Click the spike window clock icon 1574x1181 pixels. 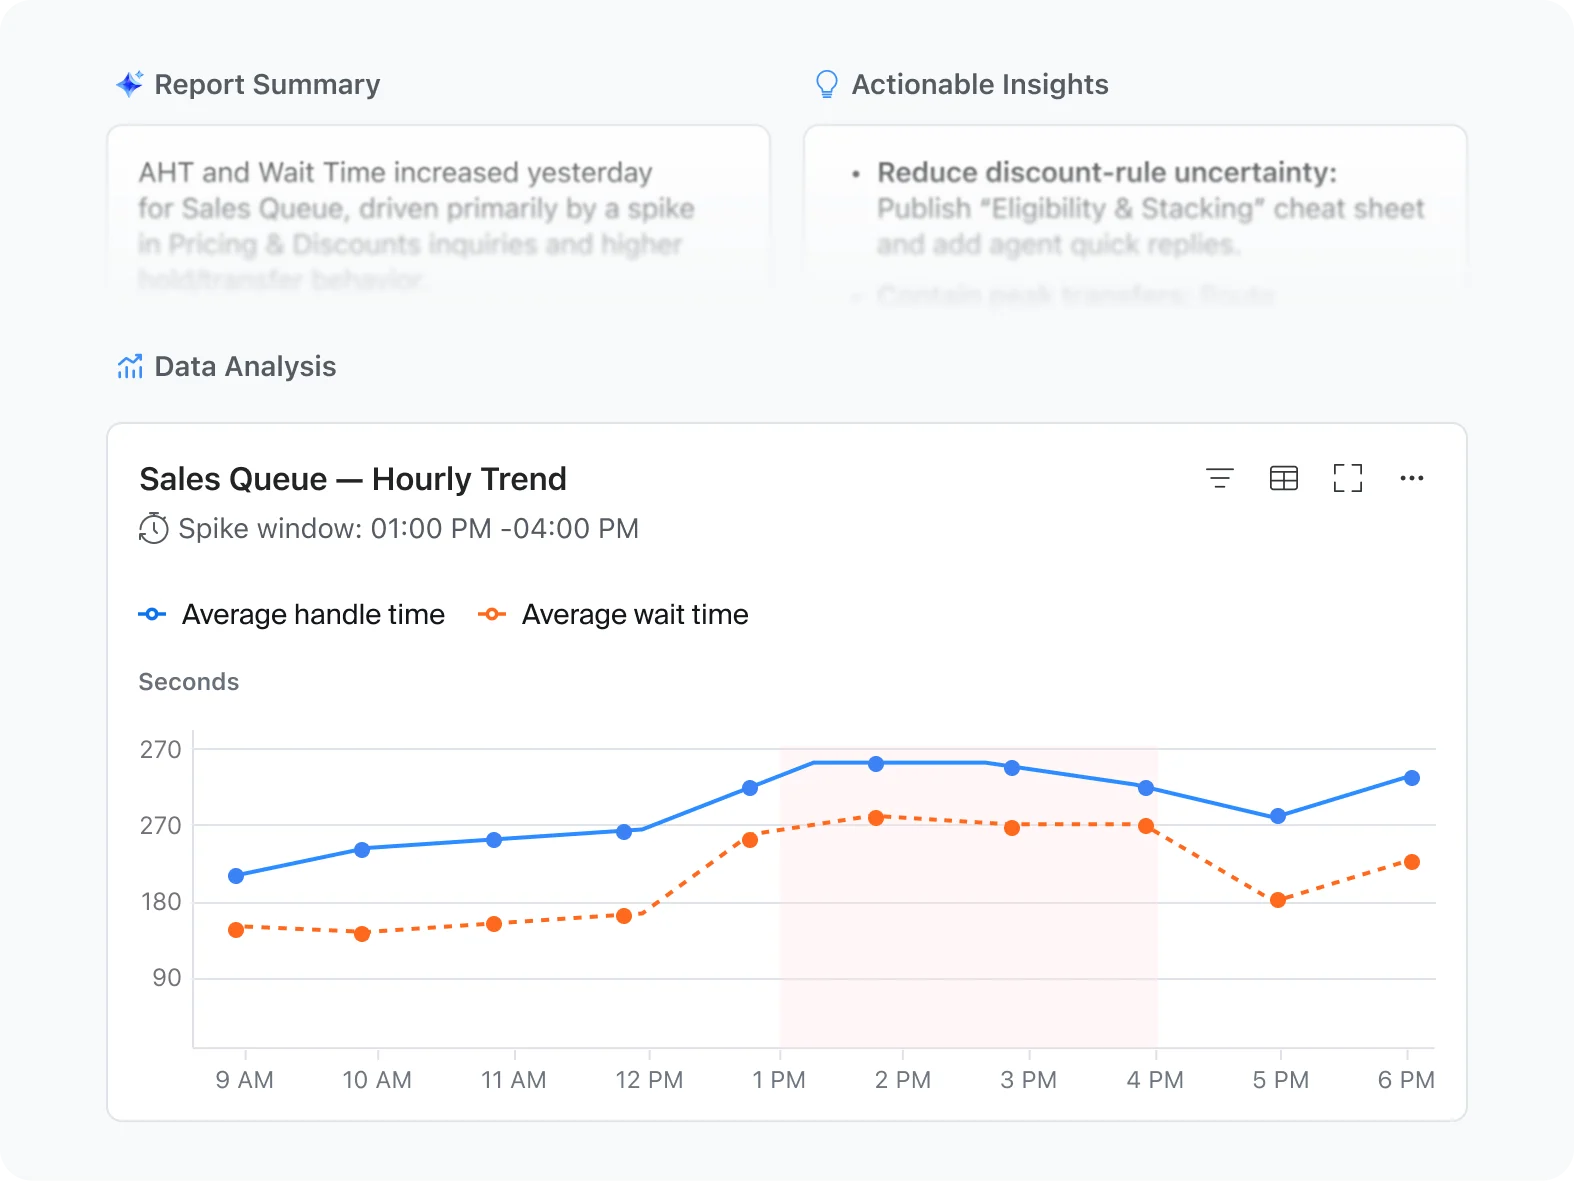point(153,528)
